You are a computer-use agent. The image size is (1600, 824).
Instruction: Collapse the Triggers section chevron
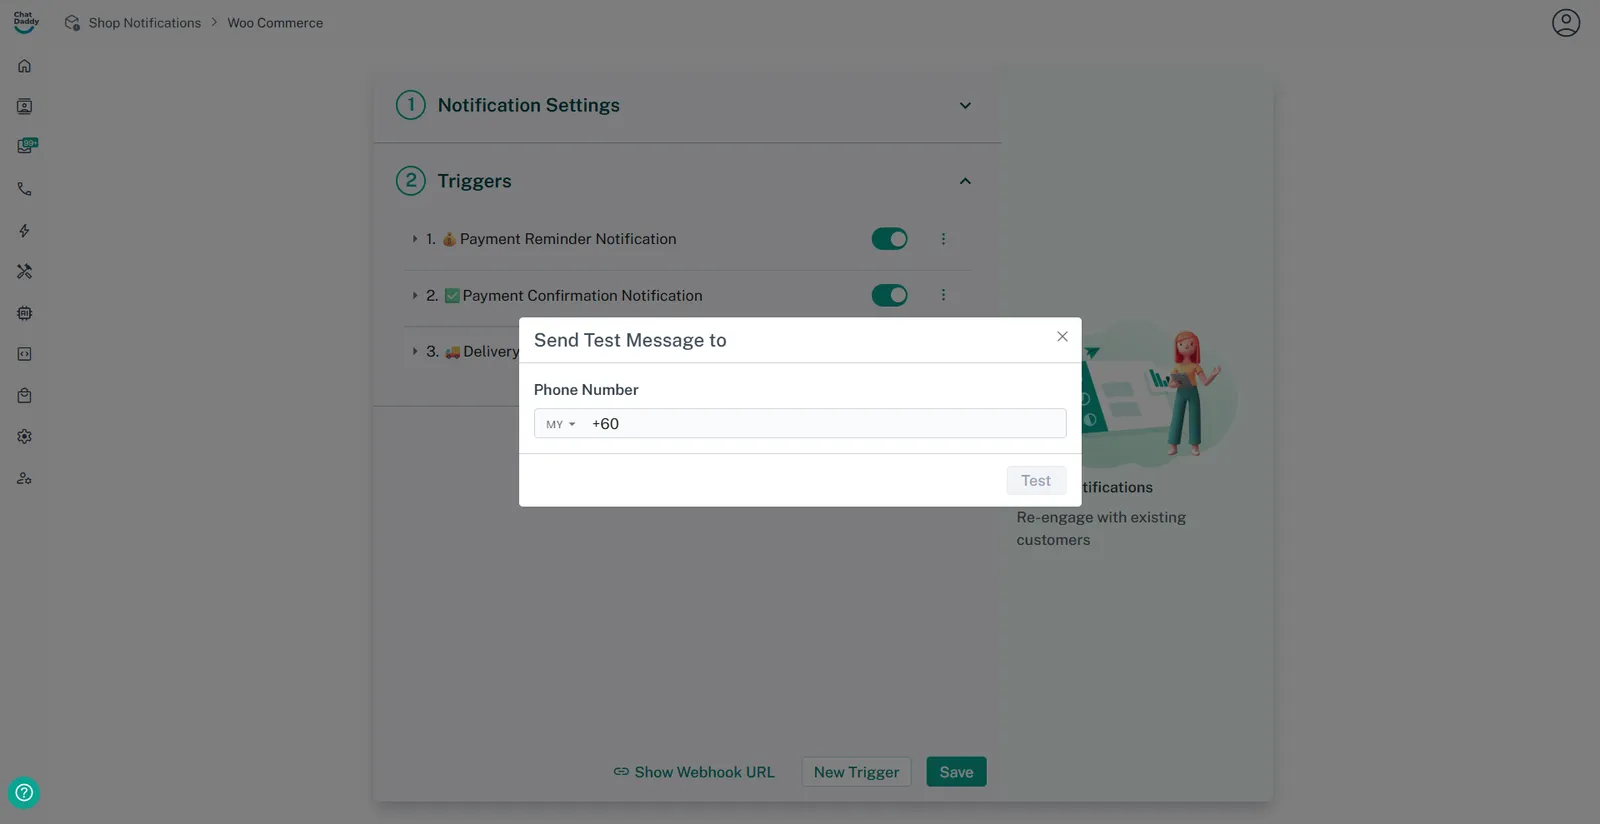click(x=965, y=181)
